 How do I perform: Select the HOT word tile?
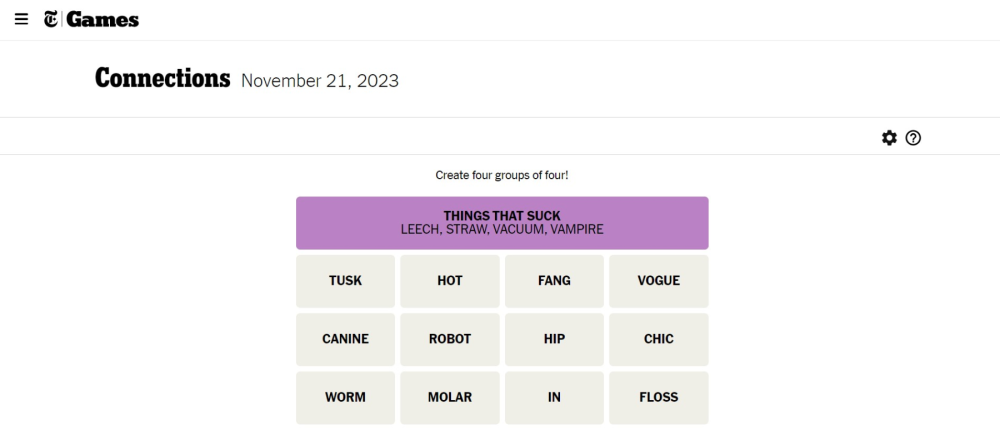[x=450, y=281]
